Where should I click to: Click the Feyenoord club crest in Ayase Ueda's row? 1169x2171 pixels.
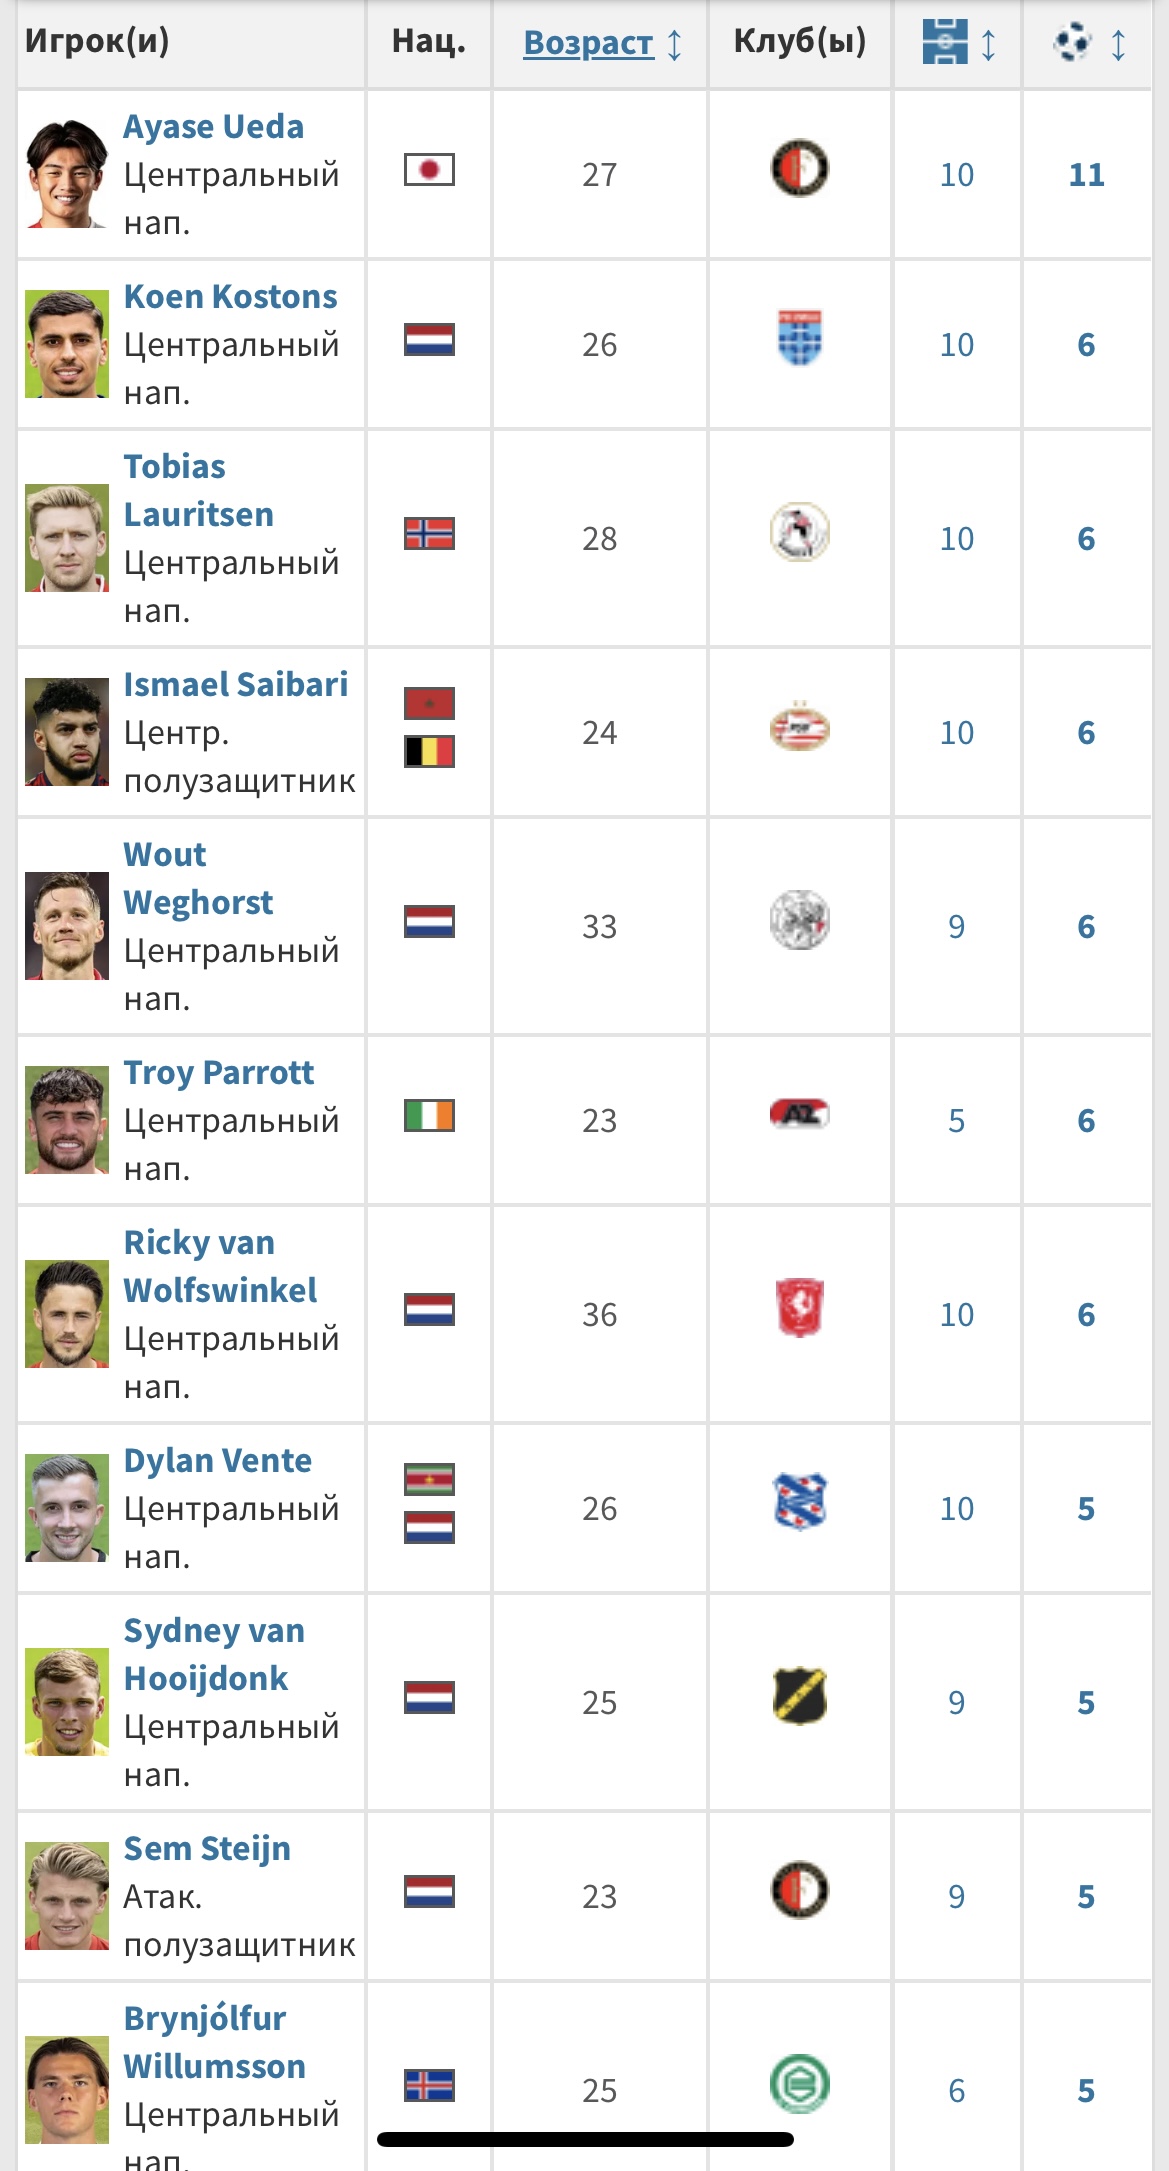pyautogui.click(x=799, y=169)
